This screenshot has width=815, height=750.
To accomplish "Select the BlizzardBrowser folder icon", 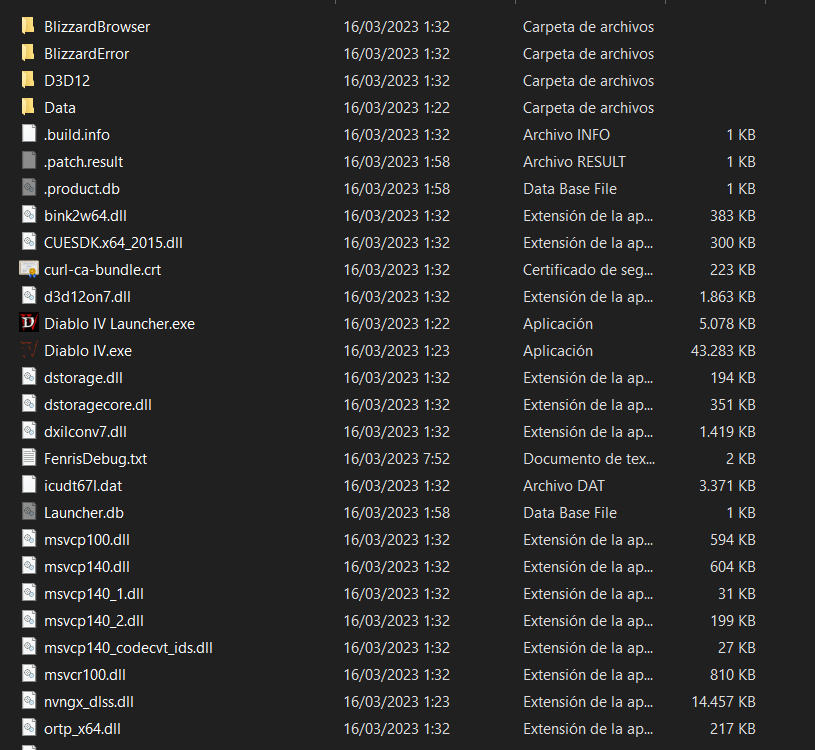I will coord(28,25).
